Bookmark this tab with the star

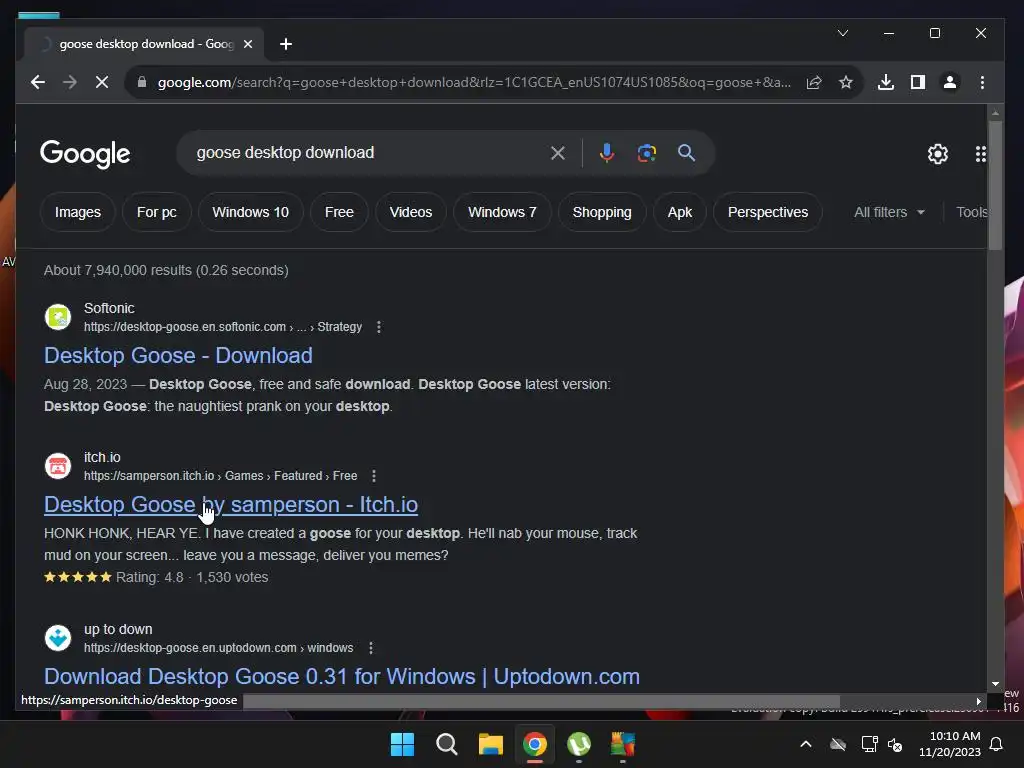[846, 82]
